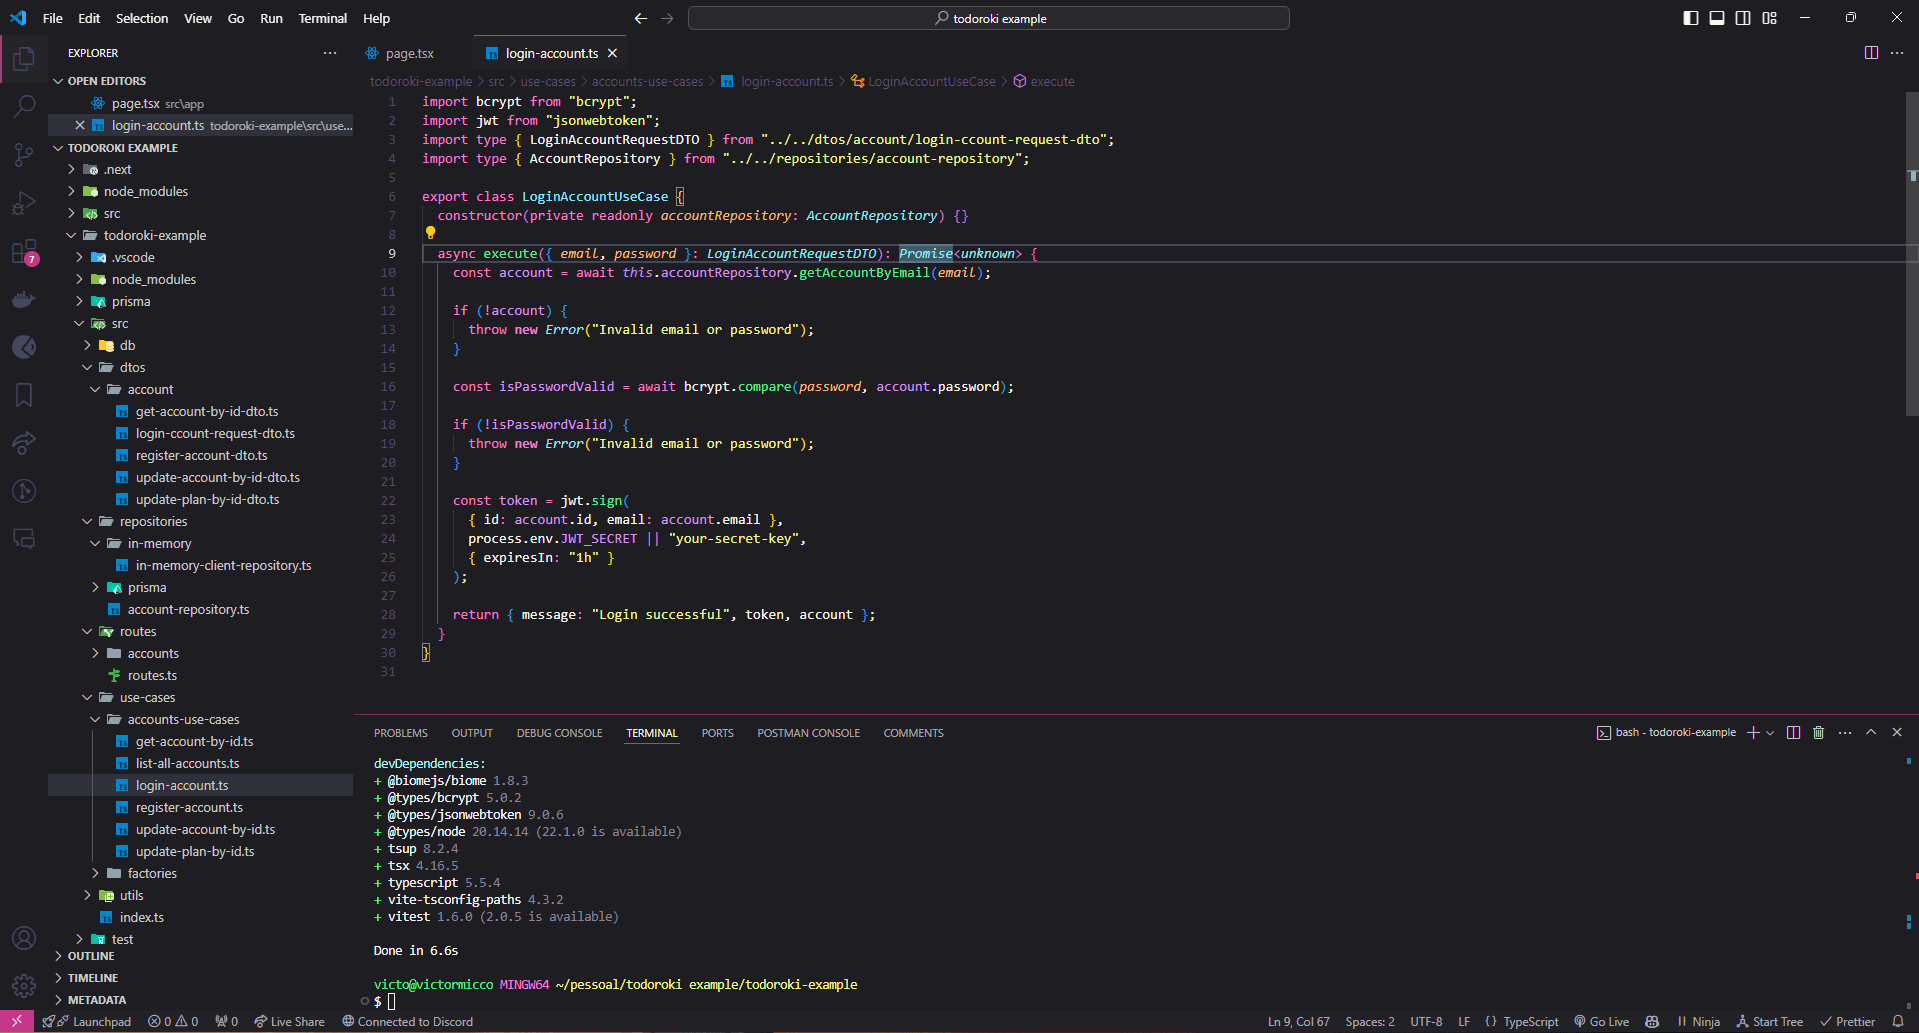1919x1033 pixels.
Task: Close the login-account.ts editor tab
Action: 613,53
